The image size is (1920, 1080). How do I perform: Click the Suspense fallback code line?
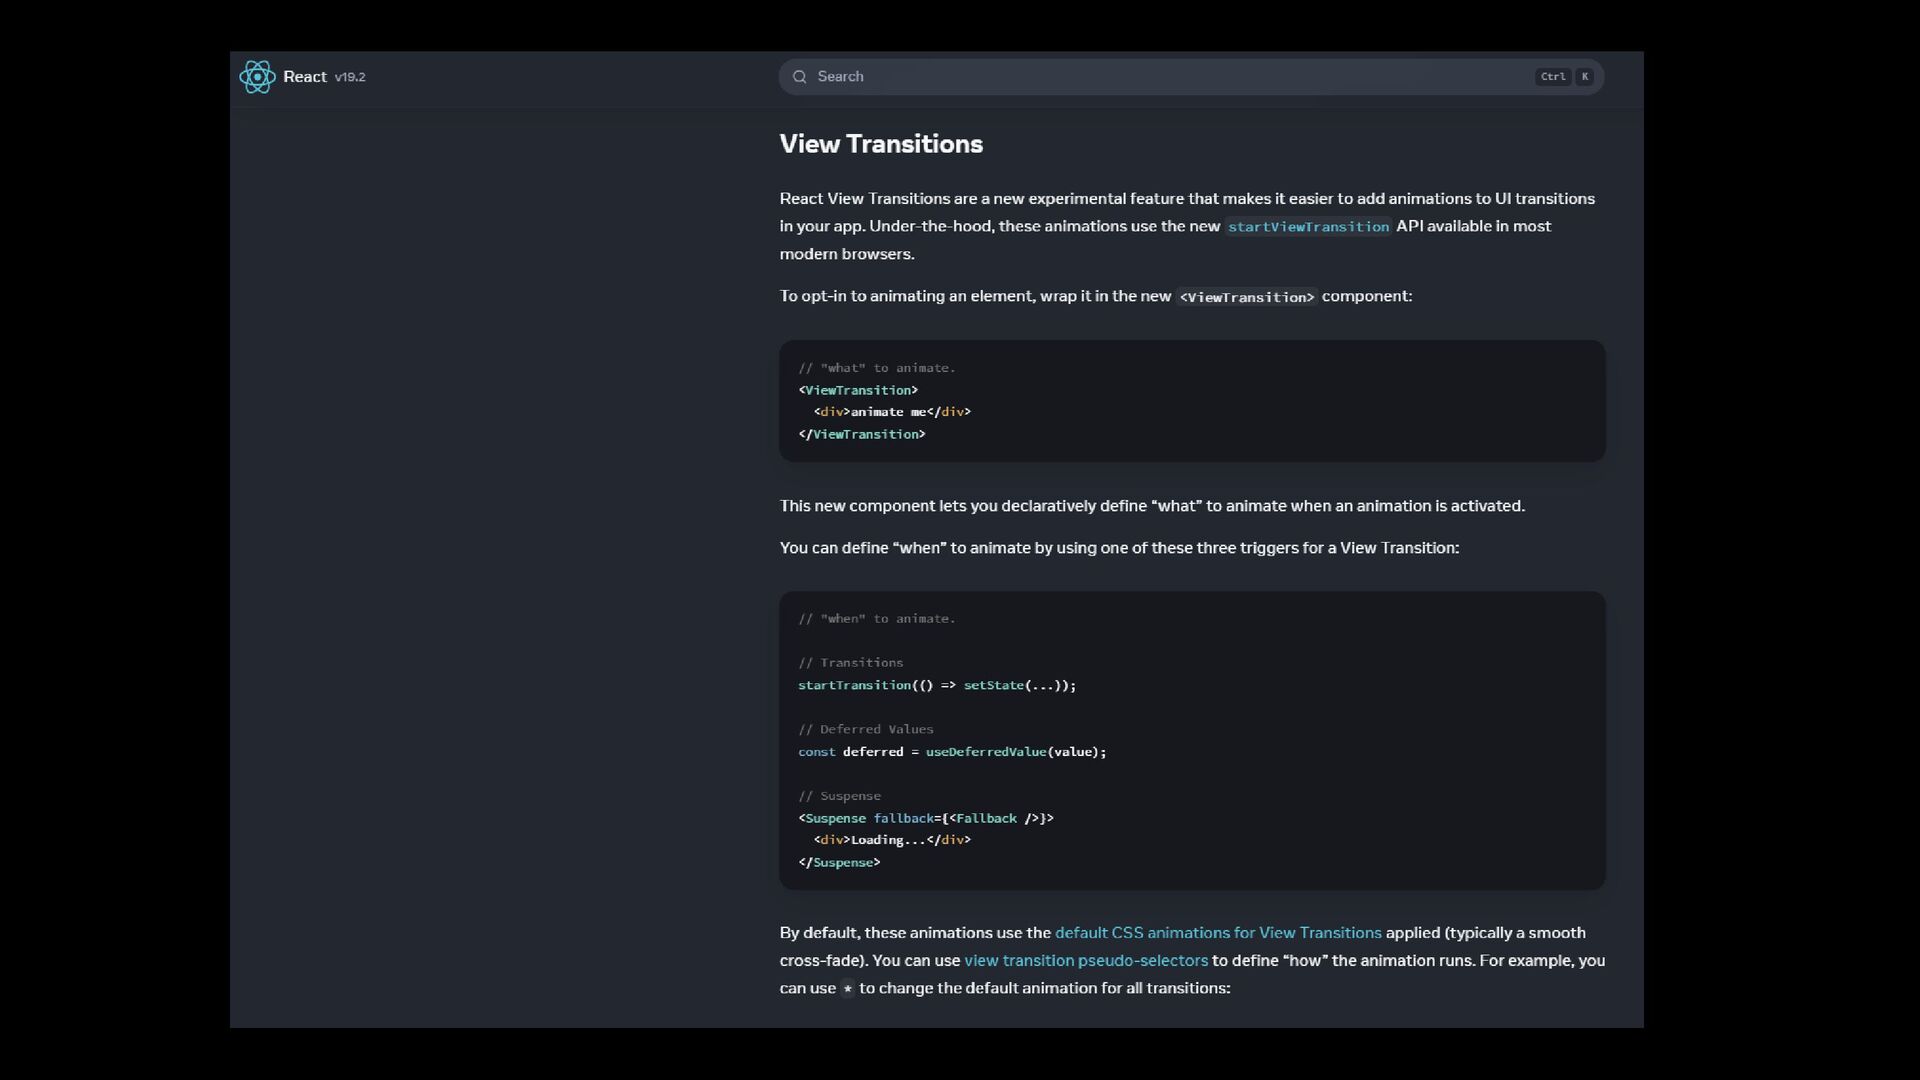(x=925, y=819)
